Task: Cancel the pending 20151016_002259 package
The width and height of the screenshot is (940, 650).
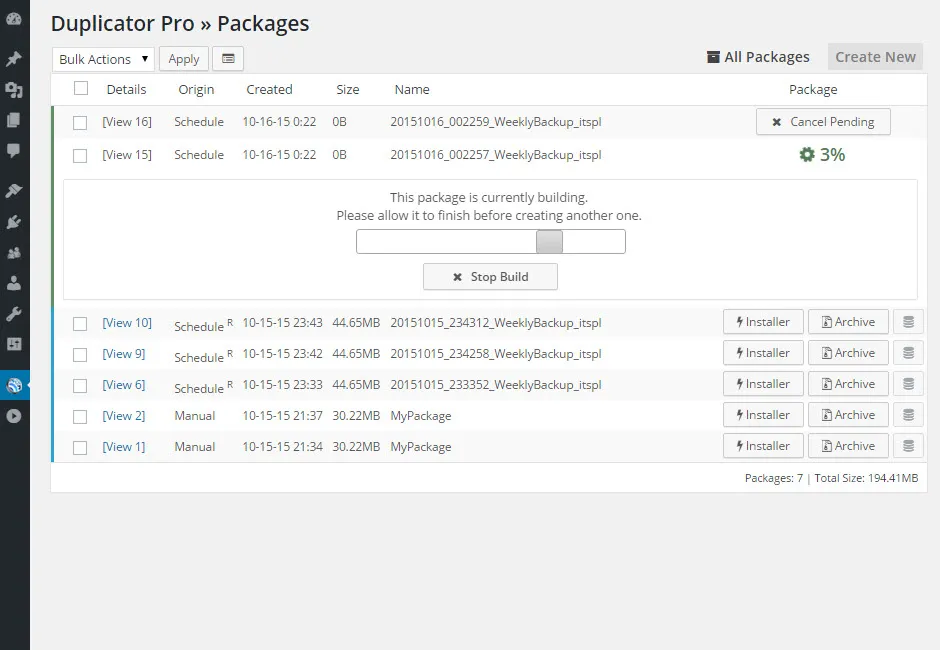Action: point(823,121)
